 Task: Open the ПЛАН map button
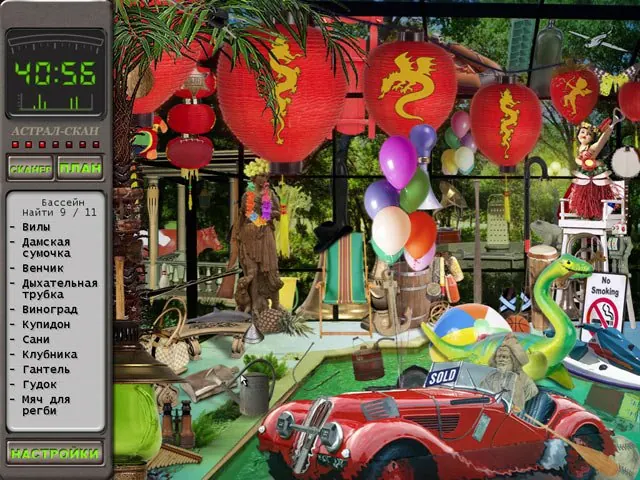coord(80,168)
